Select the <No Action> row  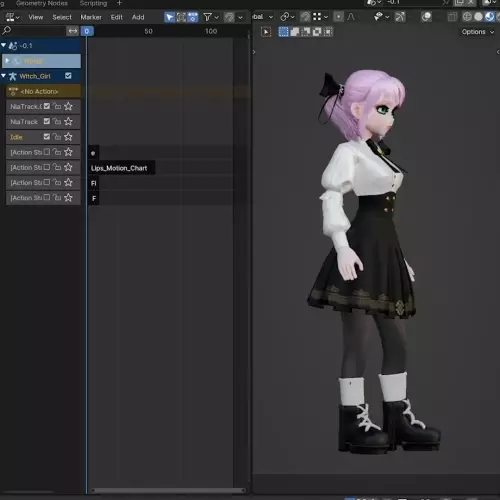[x=43, y=91]
